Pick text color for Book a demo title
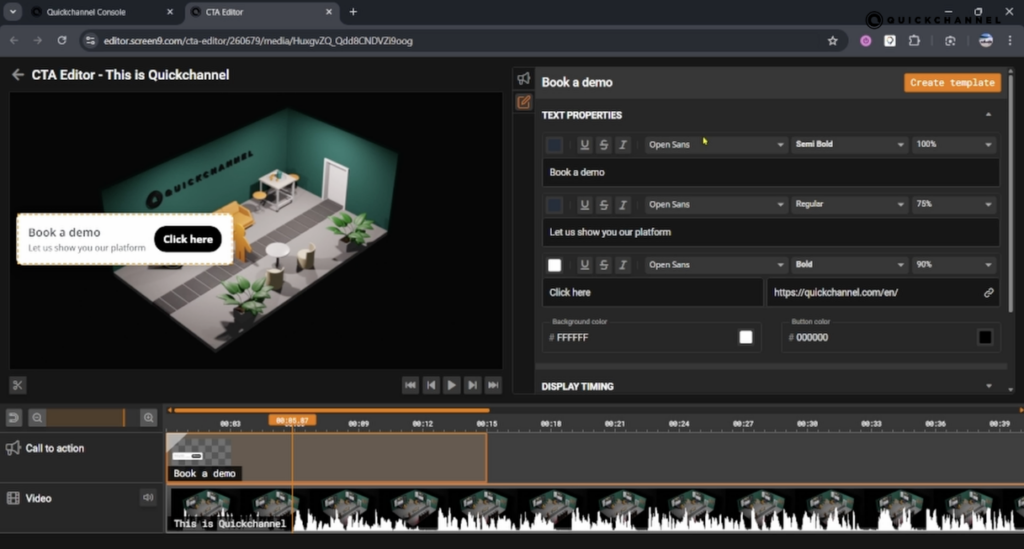This screenshot has width=1024, height=549. pos(554,145)
